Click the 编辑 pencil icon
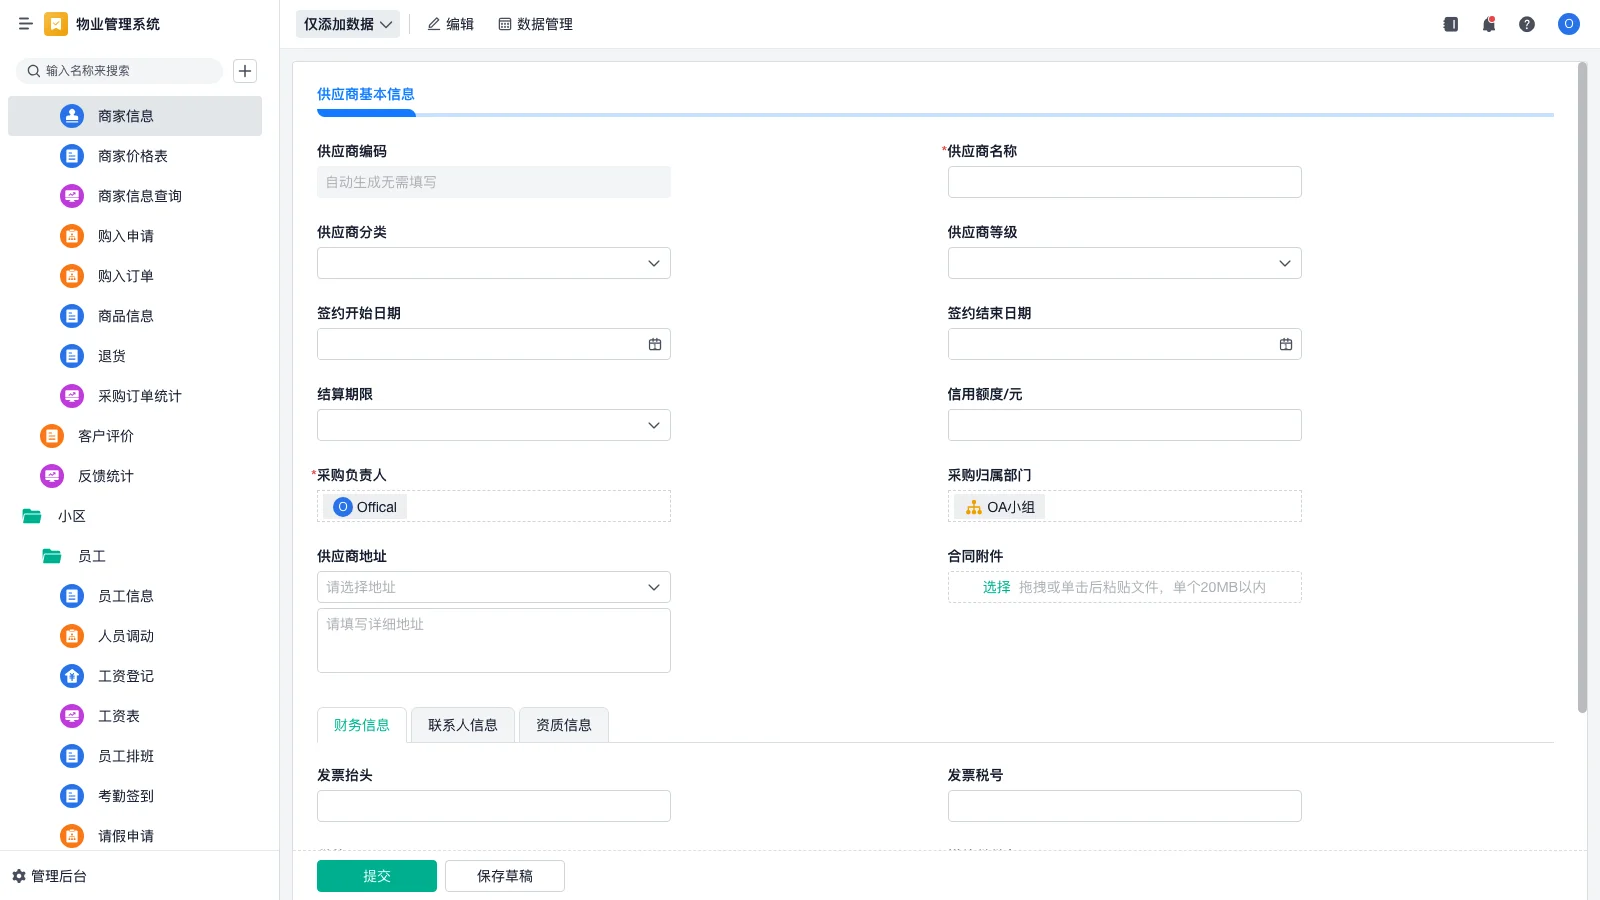The height and width of the screenshot is (900, 1600). click(450, 24)
